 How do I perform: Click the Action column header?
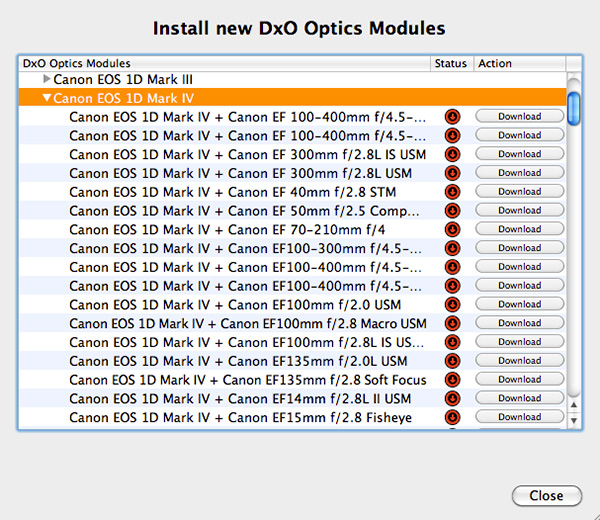pos(520,63)
